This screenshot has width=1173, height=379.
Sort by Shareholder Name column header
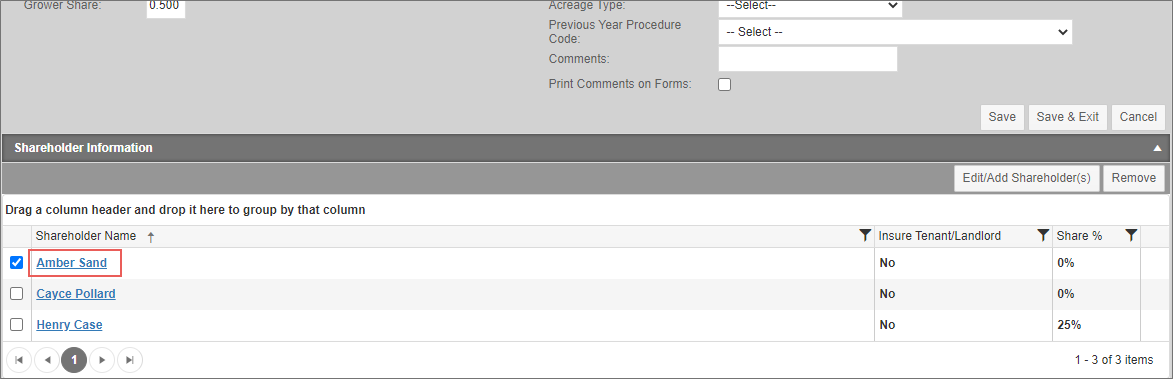pyautogui.click(x=86, y=235)
